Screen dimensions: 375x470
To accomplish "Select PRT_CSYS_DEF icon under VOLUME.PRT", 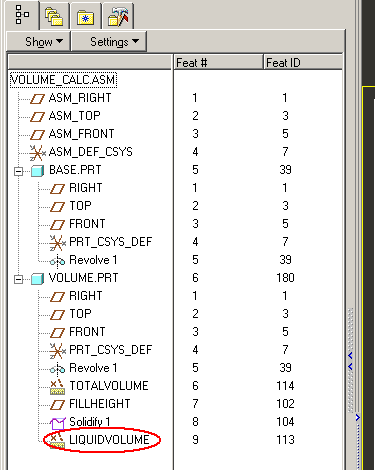I will pyautogui.click(x=57, y=351).
